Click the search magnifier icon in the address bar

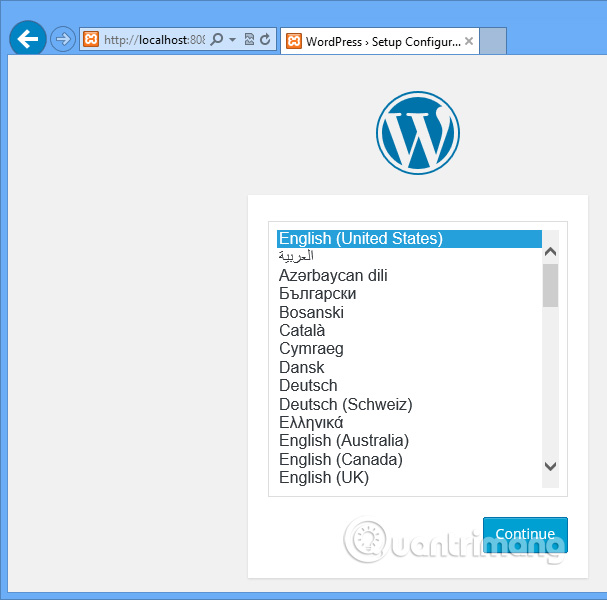217,39
